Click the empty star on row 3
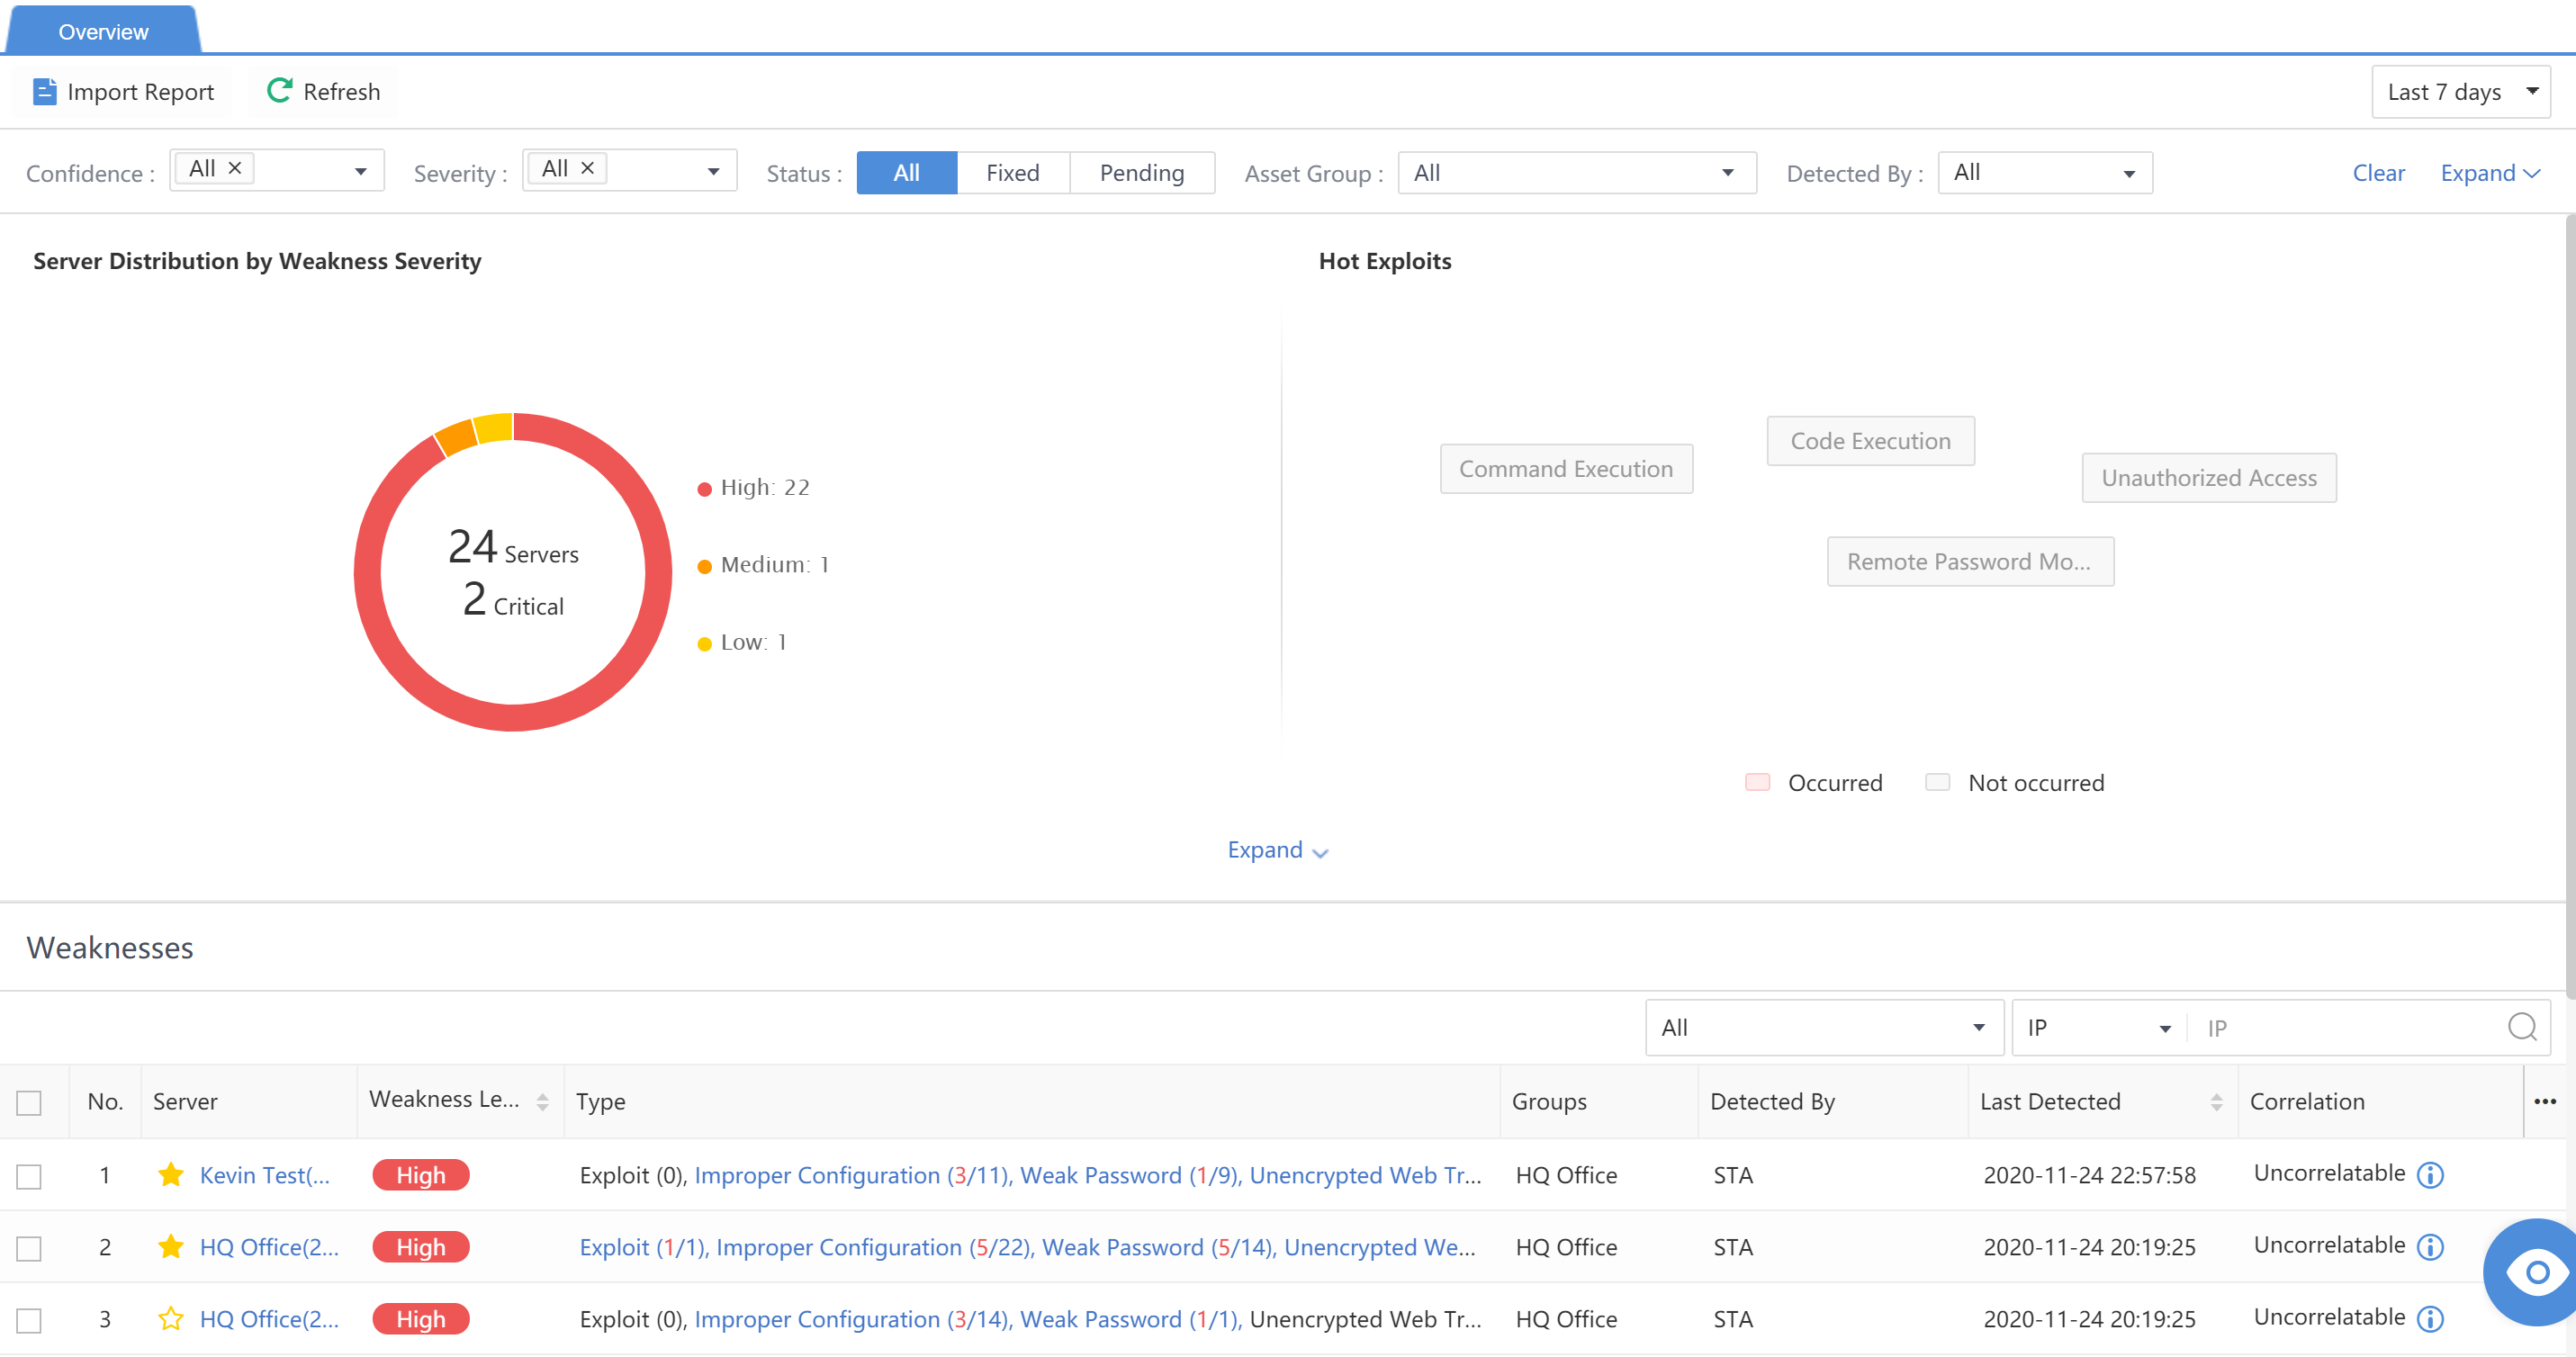This screenshot has width=2576, height=1357. click(171, 1318)
